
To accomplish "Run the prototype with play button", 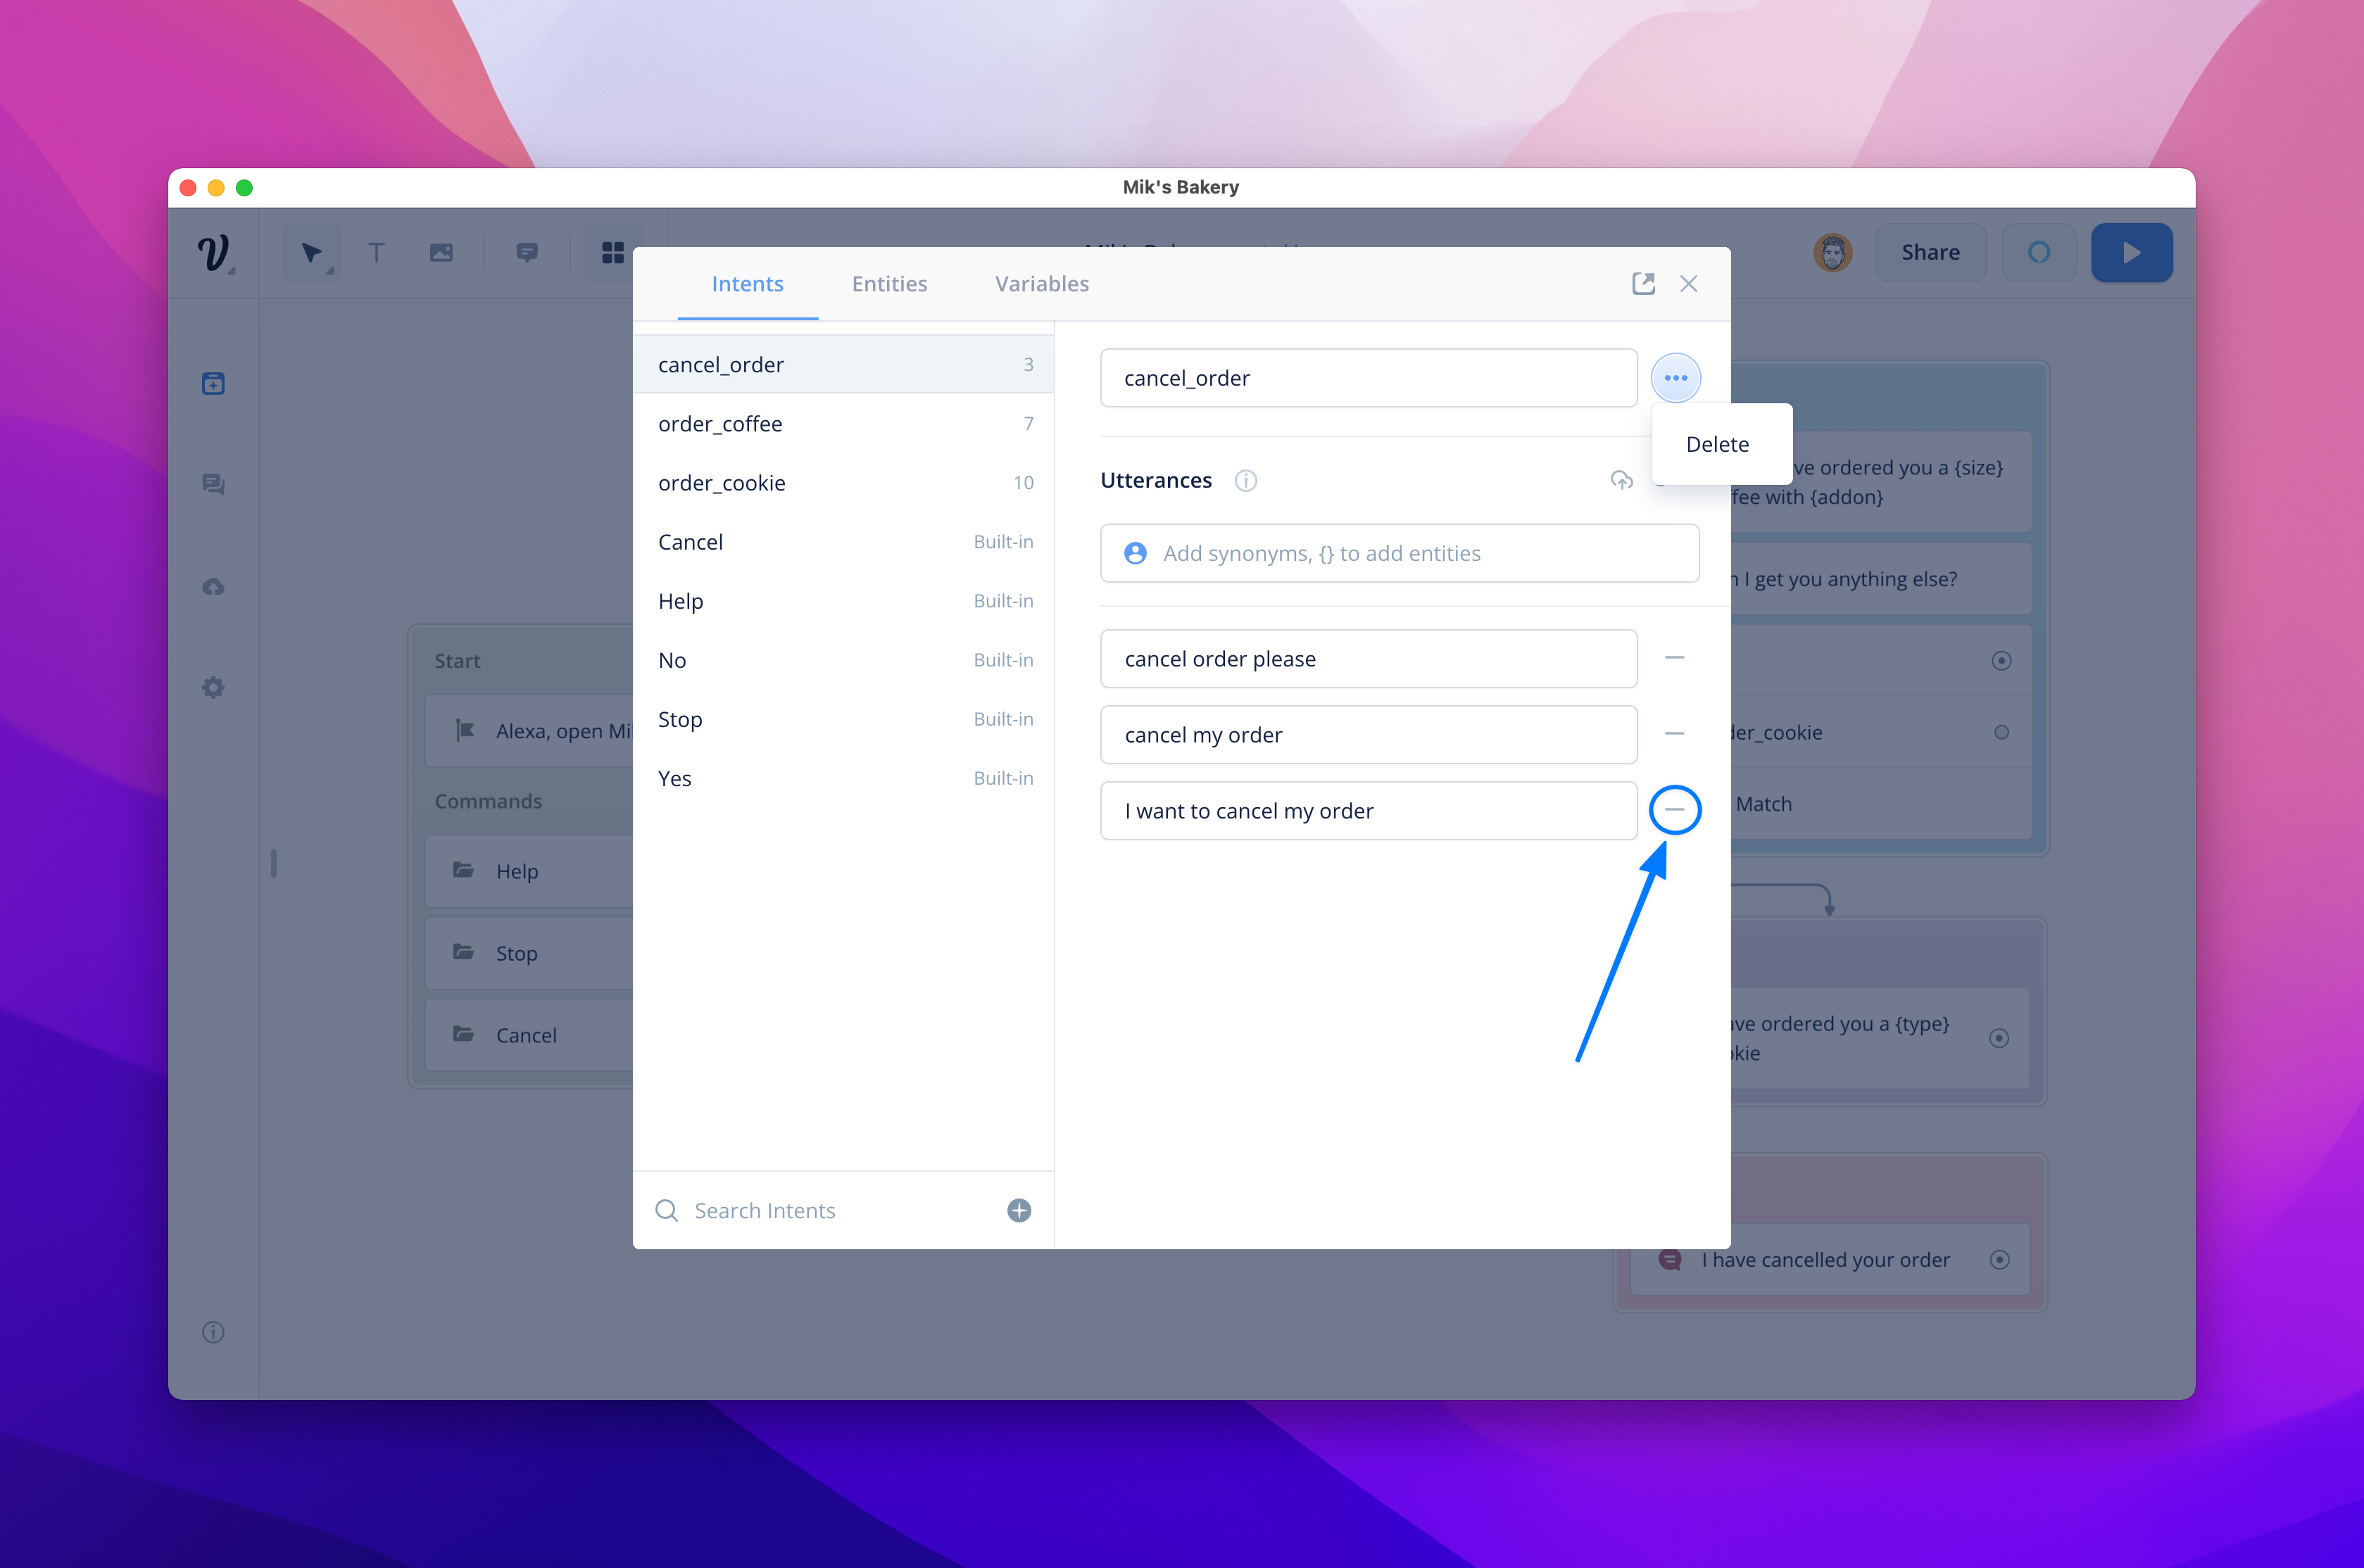I will click(x=2131, y=253).
